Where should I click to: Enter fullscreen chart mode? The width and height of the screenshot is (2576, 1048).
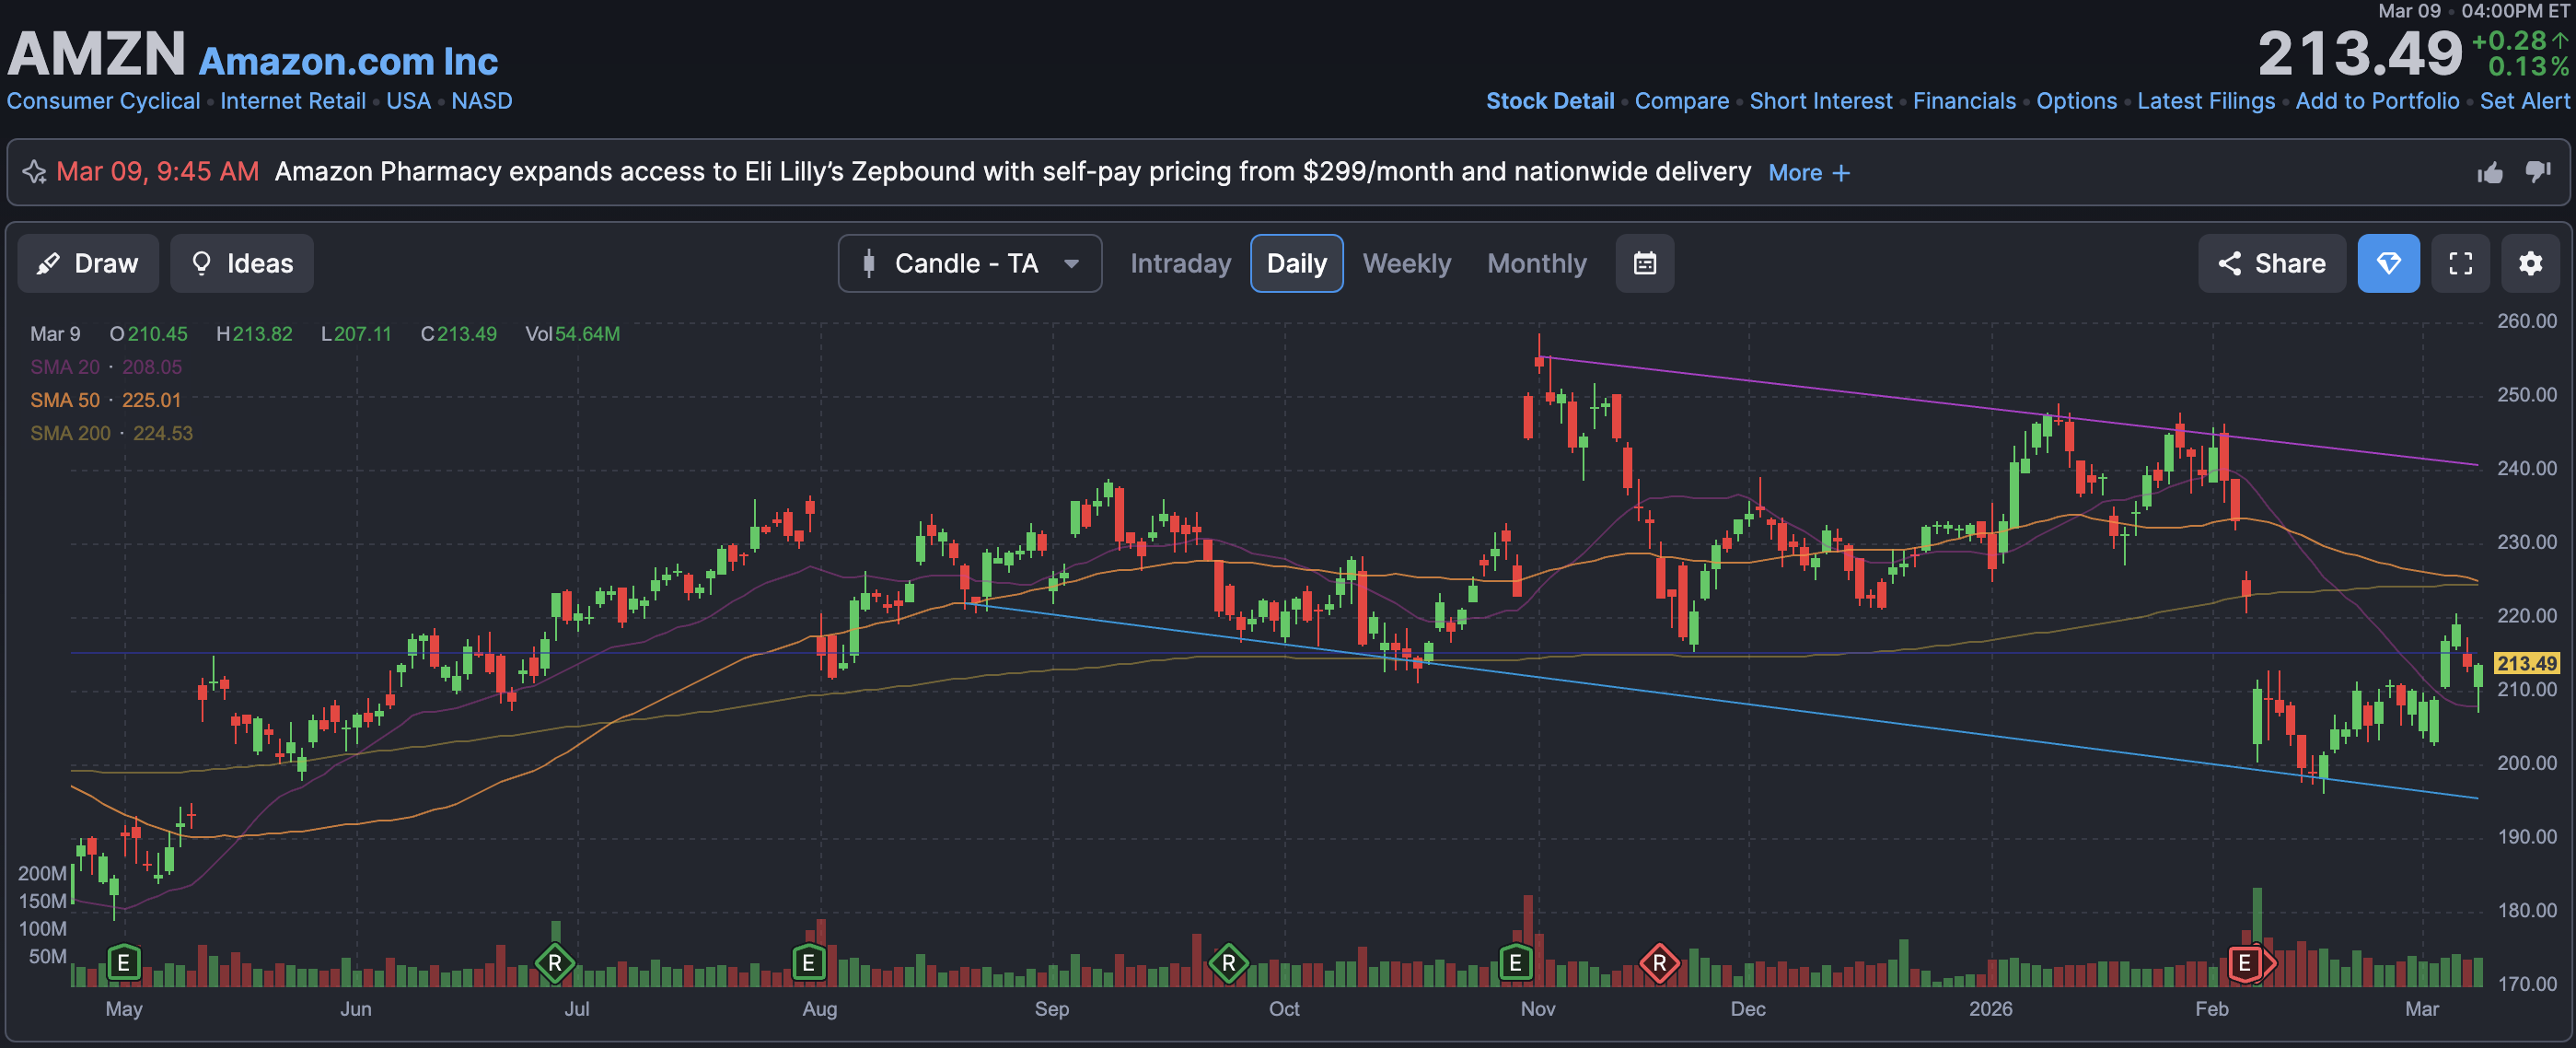pyautogui.click(x=2460, y=263)
